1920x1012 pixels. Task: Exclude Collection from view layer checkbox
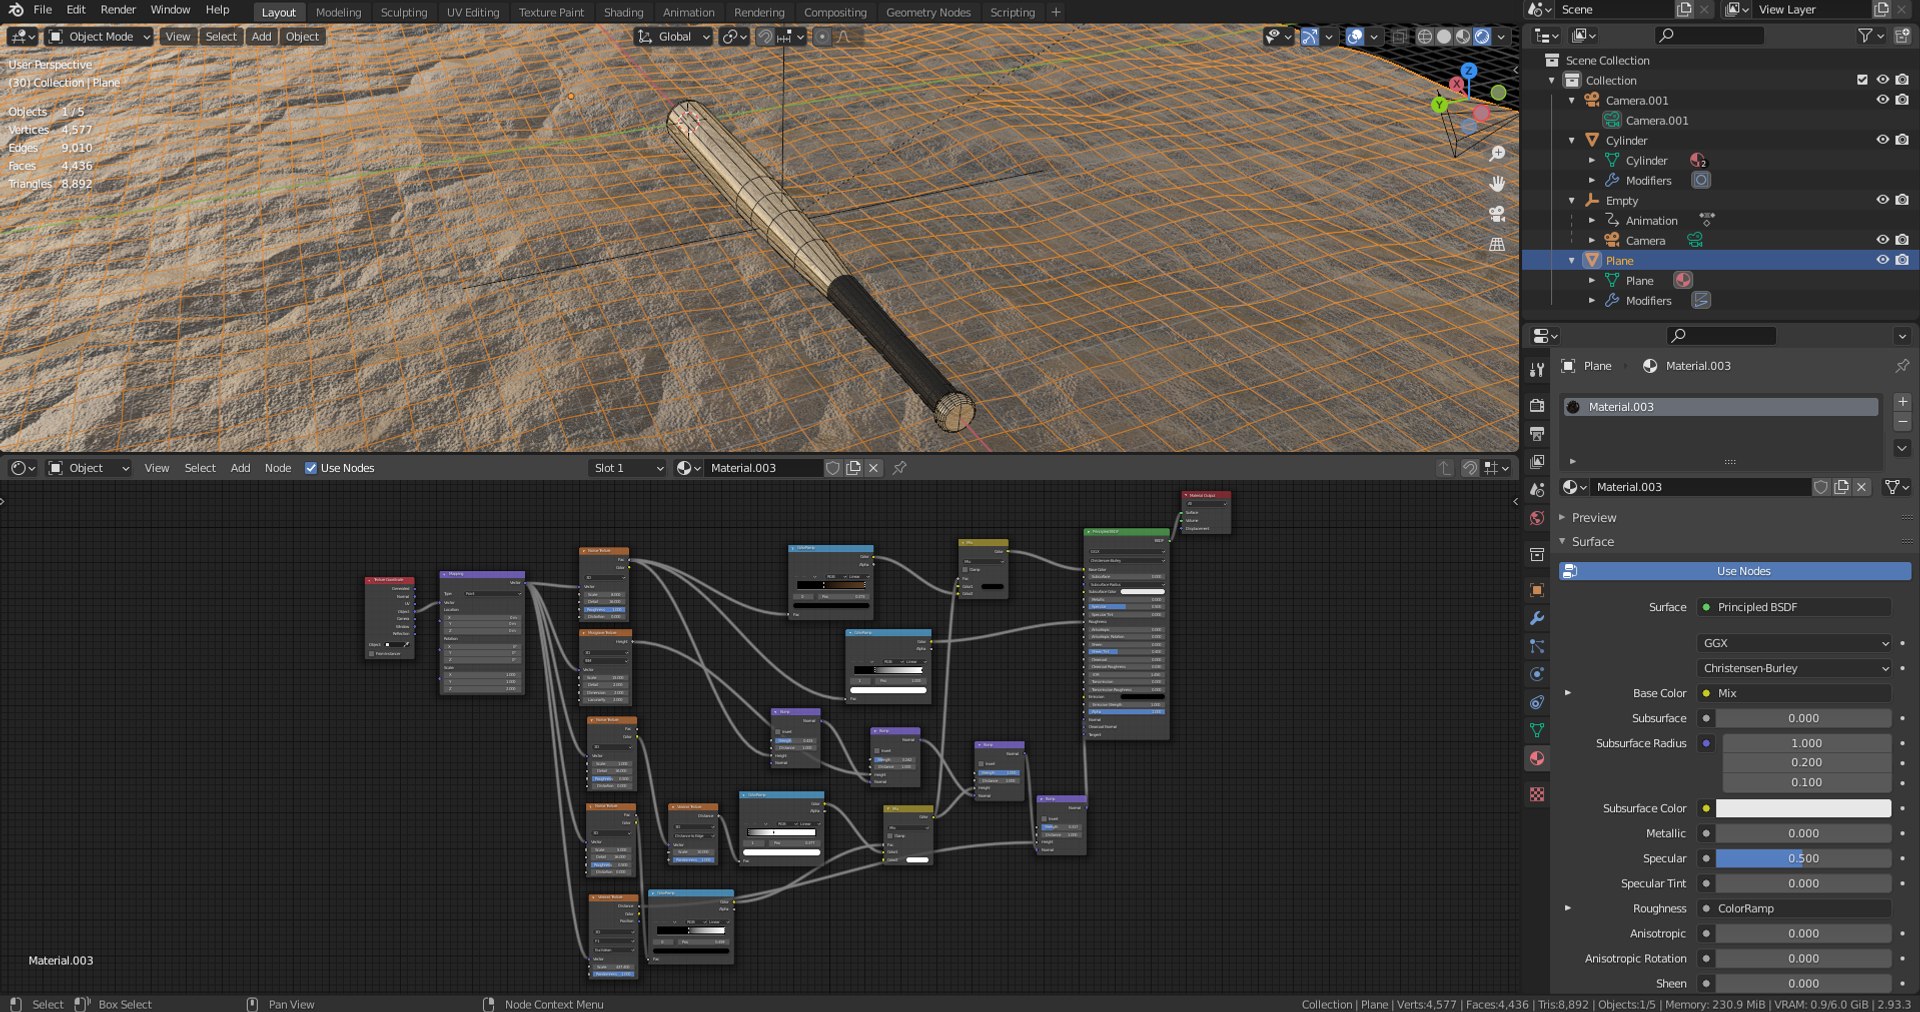(x=1862, y=80)
